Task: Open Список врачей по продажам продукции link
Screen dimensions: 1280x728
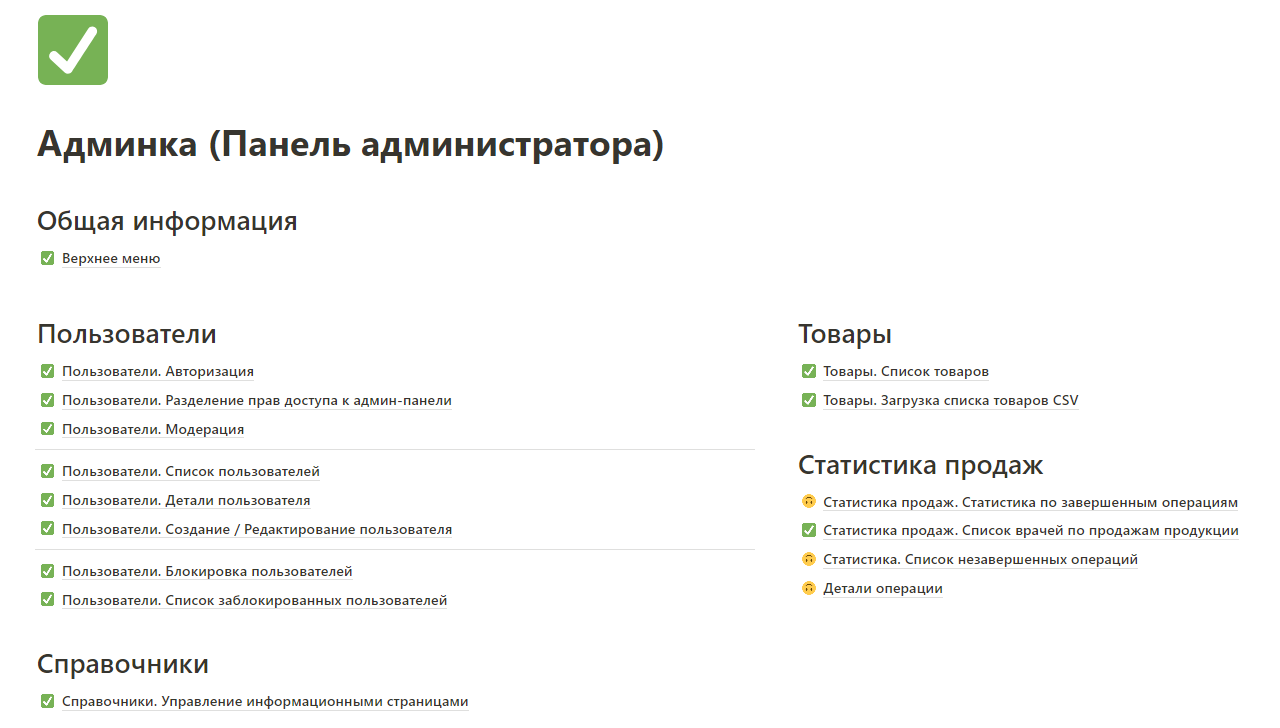Action: point(1031,531)
